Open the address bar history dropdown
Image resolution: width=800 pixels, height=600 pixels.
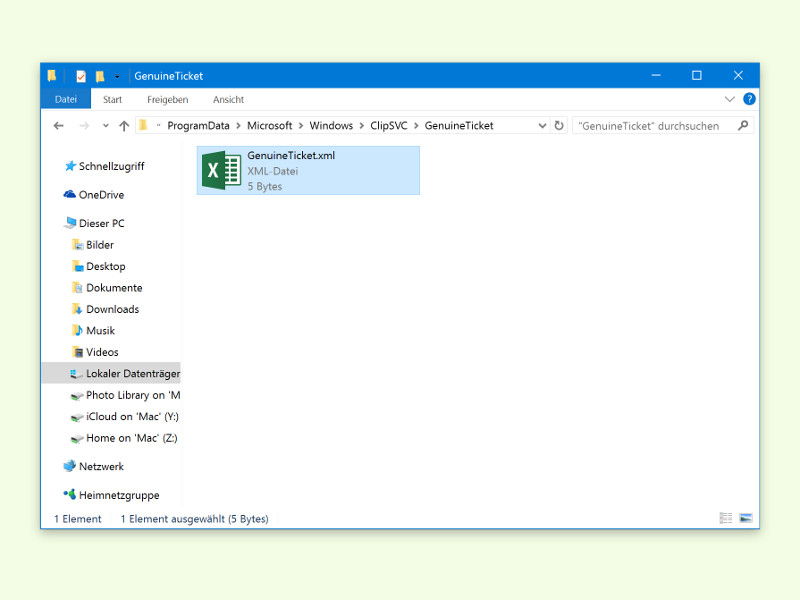click(x=542, y=126)
